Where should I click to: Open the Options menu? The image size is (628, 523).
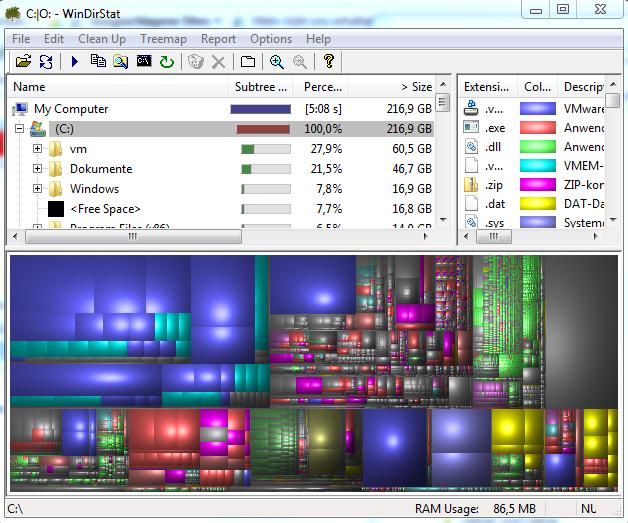(271, 39)
